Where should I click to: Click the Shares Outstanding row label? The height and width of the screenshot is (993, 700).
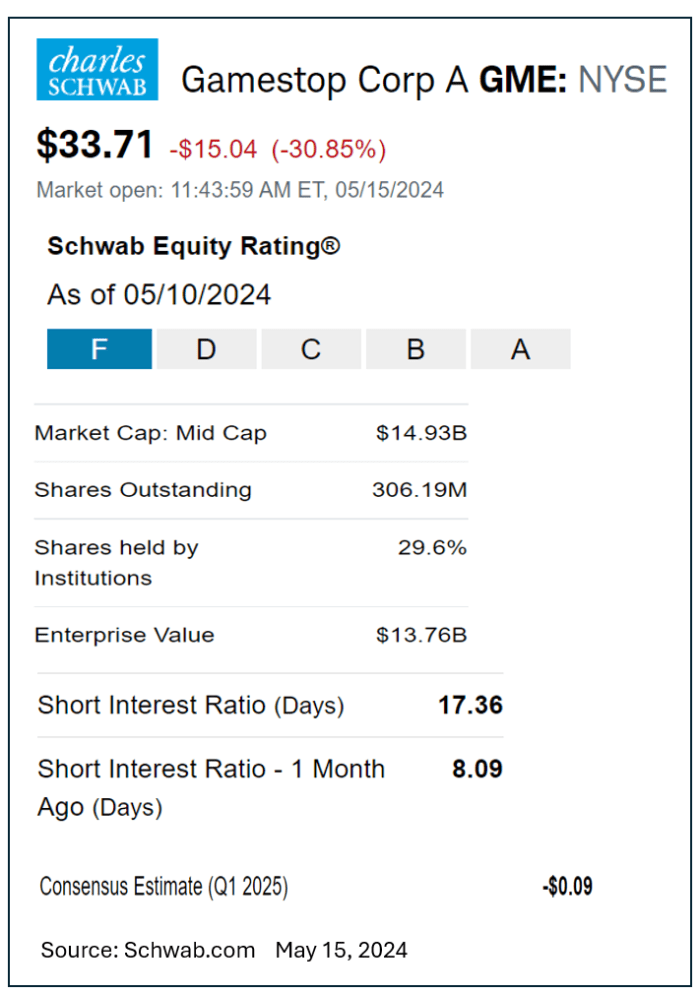point(143,490)
